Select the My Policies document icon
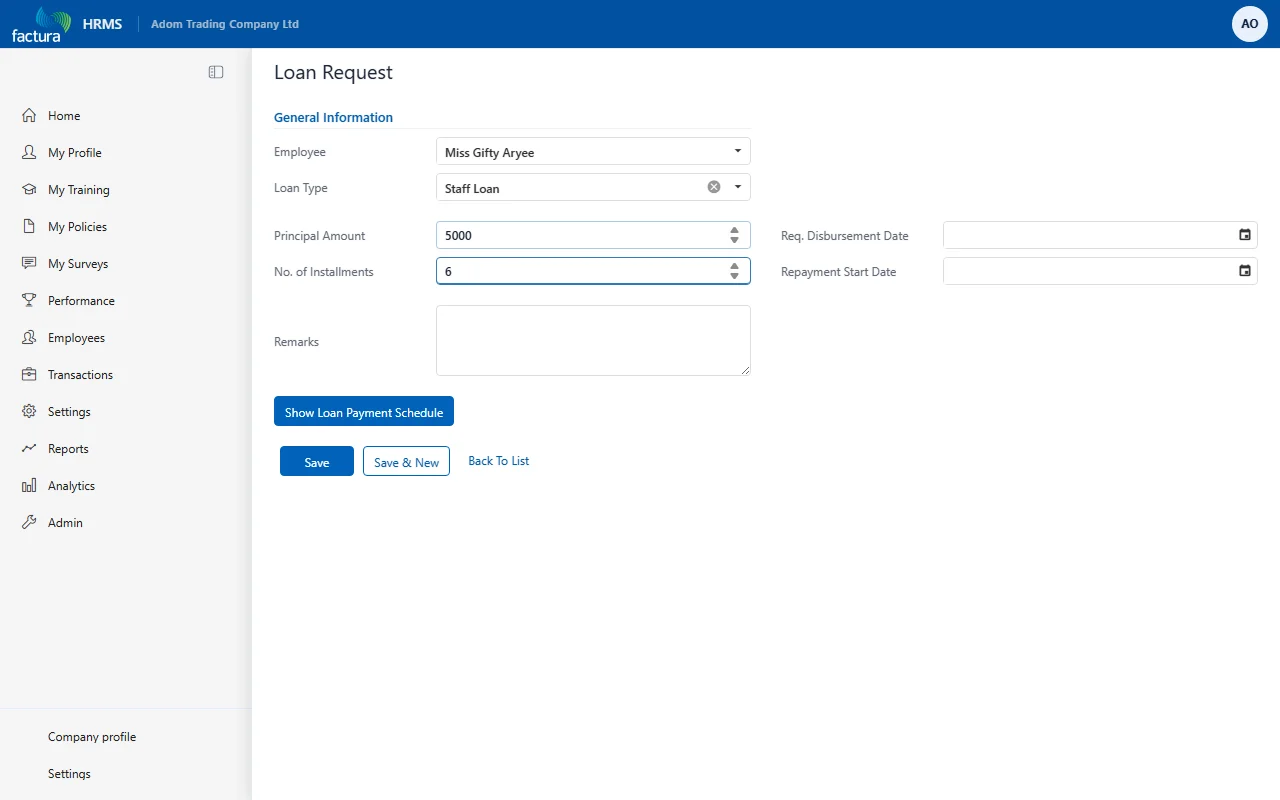This screenshot has width=1280, height=800. pos(29,227)
